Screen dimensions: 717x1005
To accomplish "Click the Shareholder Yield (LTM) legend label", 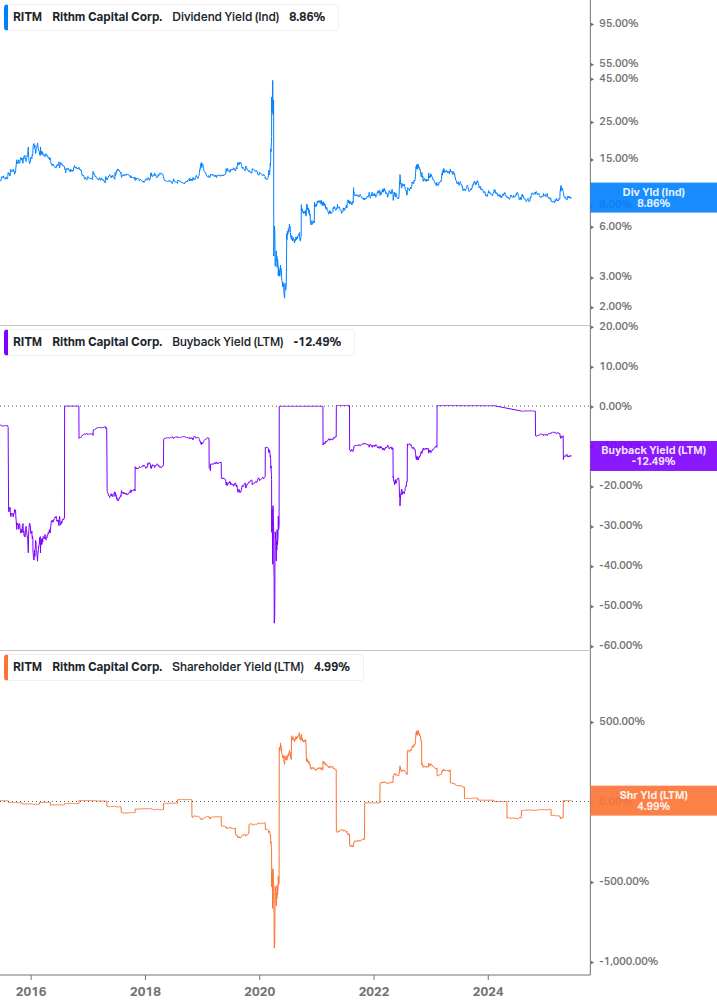I will (x=238, y=667).
